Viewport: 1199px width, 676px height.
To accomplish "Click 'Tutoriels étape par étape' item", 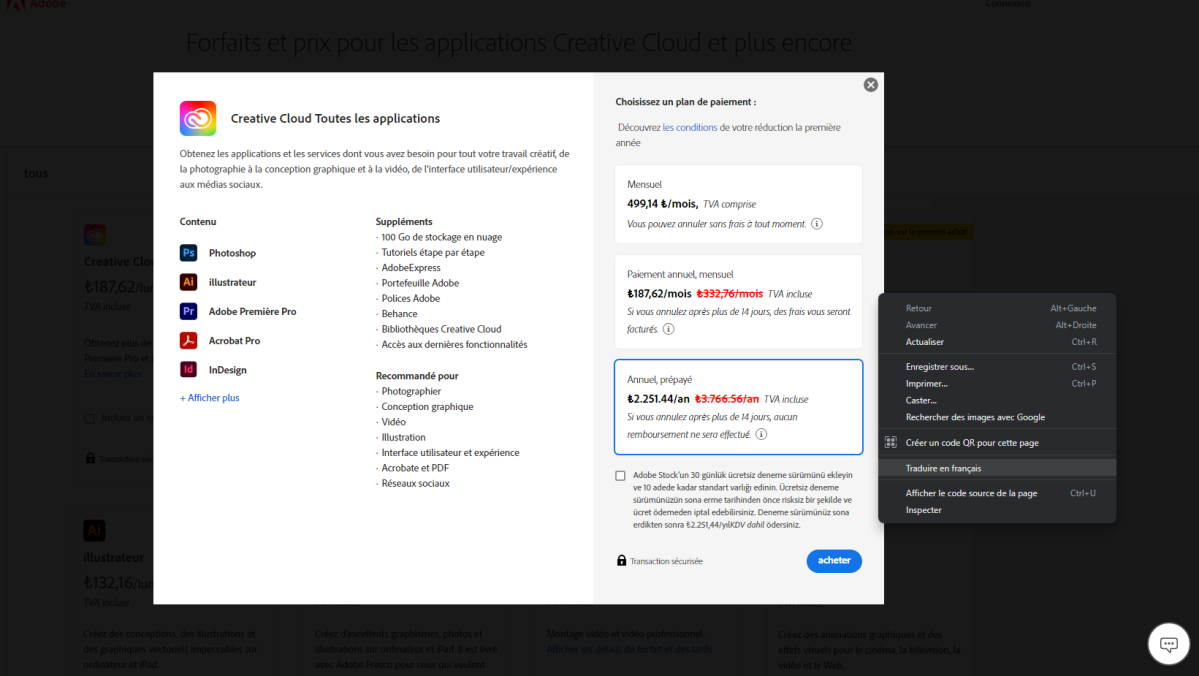I will click(433, 252).
